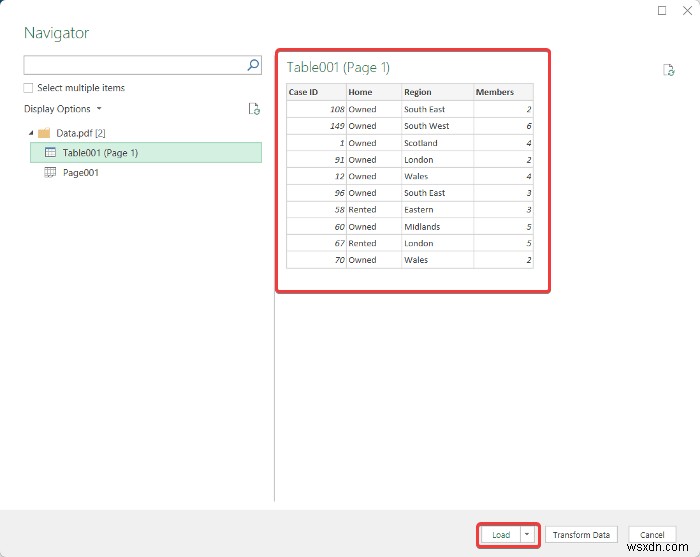Click the Case ID cell 96
The height and width of the screenshot is (557, 700).
pyautogui.click(x=317, y=193)
